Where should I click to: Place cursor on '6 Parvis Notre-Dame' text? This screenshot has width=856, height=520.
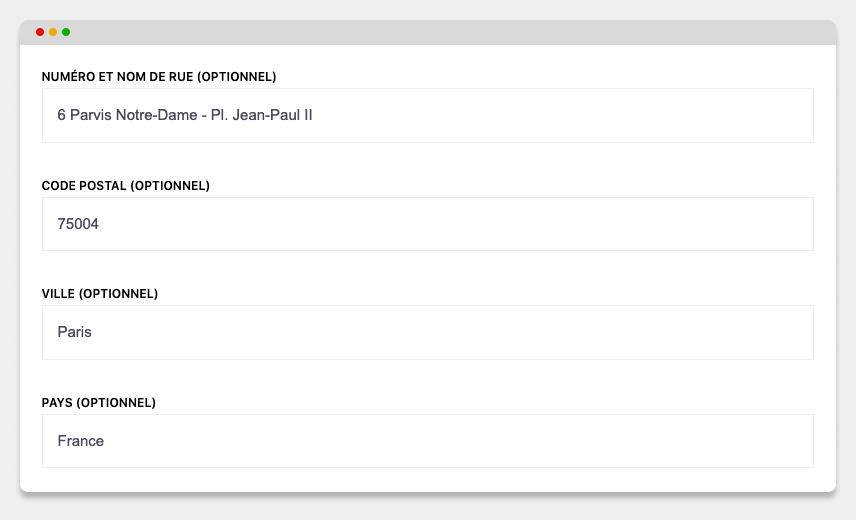pyautogui.click(x=127, y=115)
